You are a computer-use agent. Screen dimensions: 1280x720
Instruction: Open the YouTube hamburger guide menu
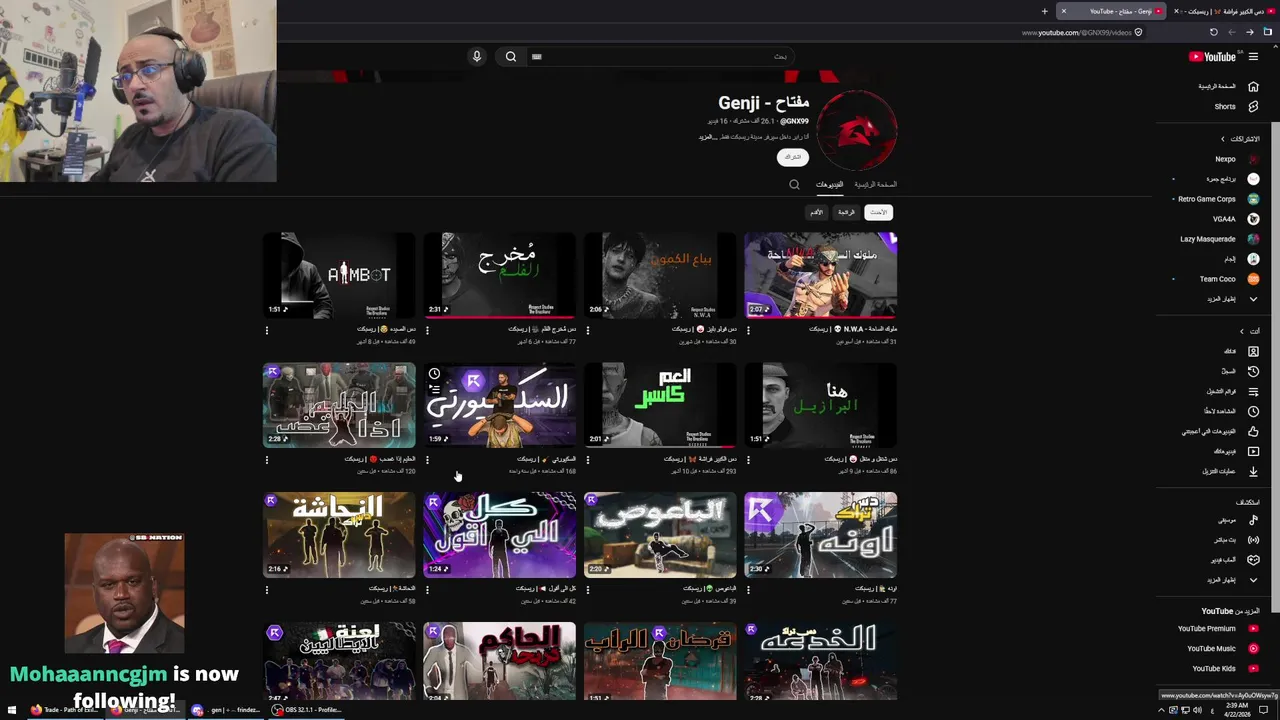[x=1253, y=57]
